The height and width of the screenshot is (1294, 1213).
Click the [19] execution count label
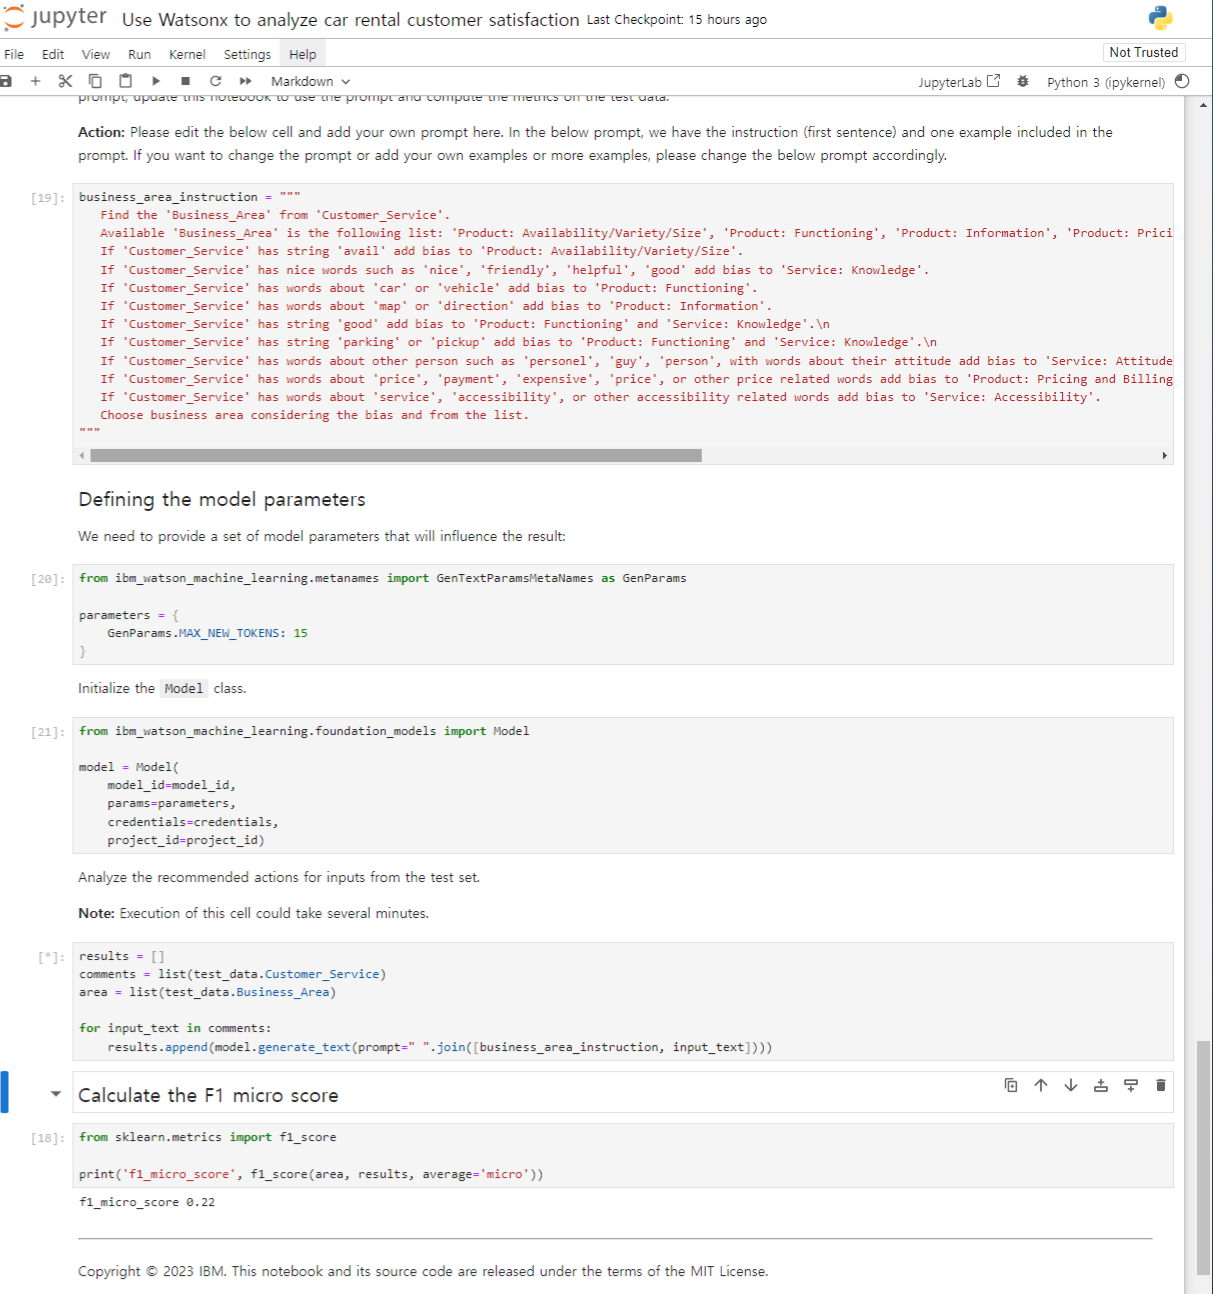pyautogui.click(x=47, y=198)
